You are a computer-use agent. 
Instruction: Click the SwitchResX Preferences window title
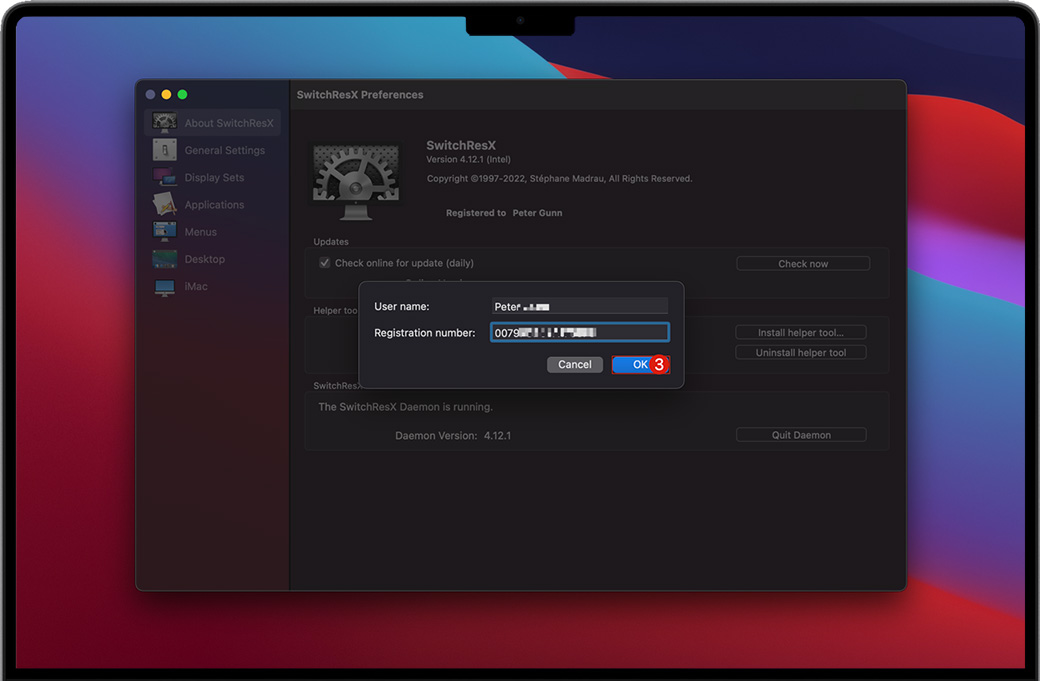point(359,95)
